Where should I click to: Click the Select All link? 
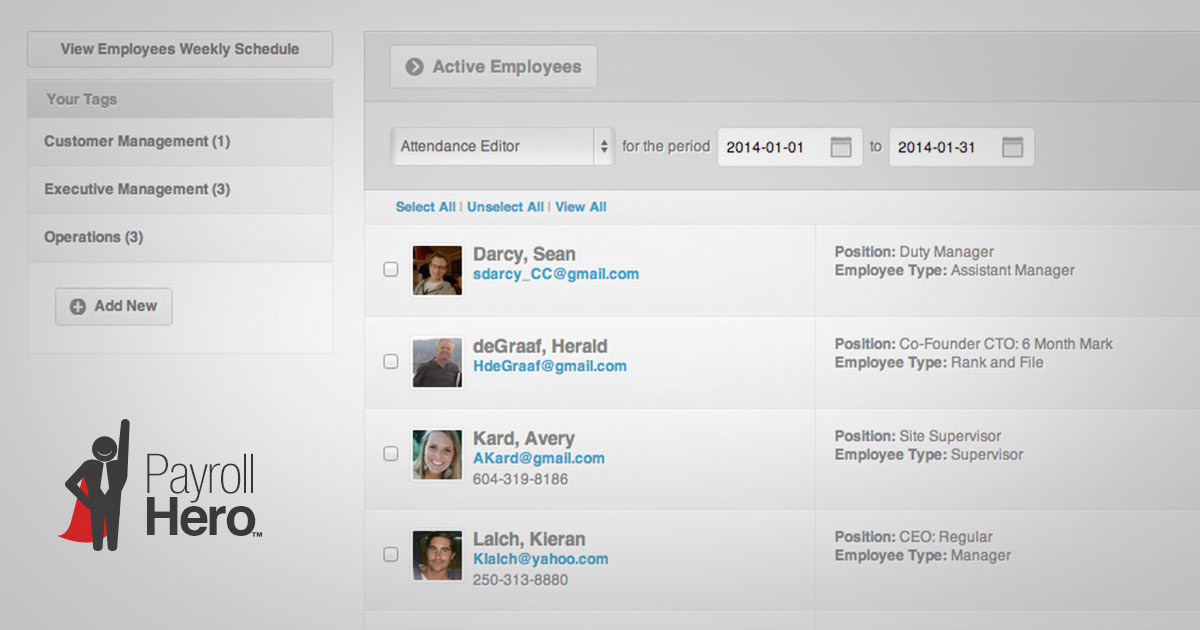point(424,207)
